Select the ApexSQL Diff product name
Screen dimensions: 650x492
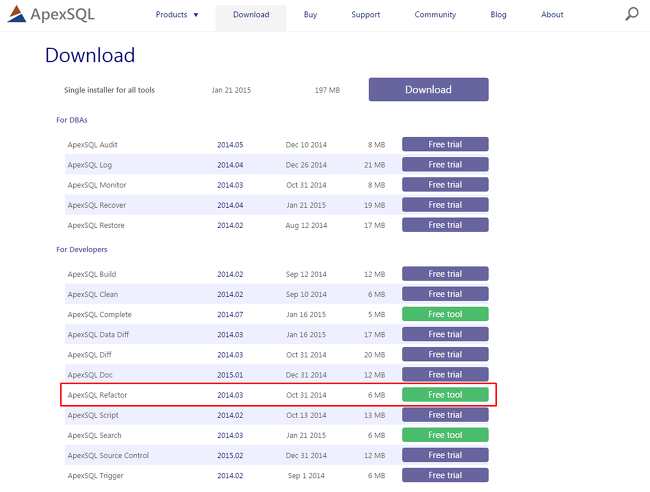[90, 355]
